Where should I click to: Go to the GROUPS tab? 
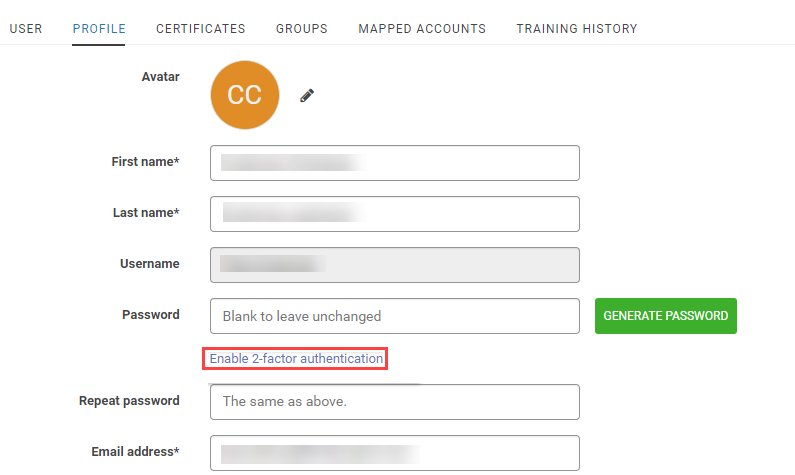(302, 29)
